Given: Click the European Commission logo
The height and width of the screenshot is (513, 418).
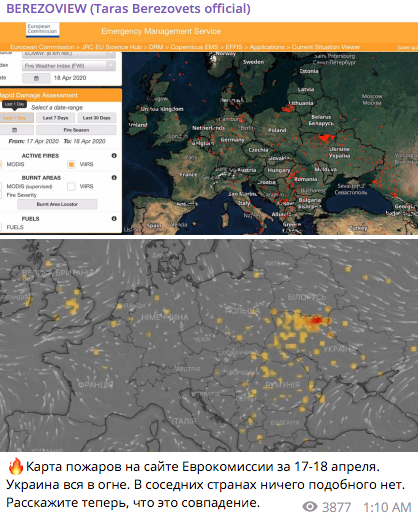Looking at the screenshot, I should (x=43, y=29).
